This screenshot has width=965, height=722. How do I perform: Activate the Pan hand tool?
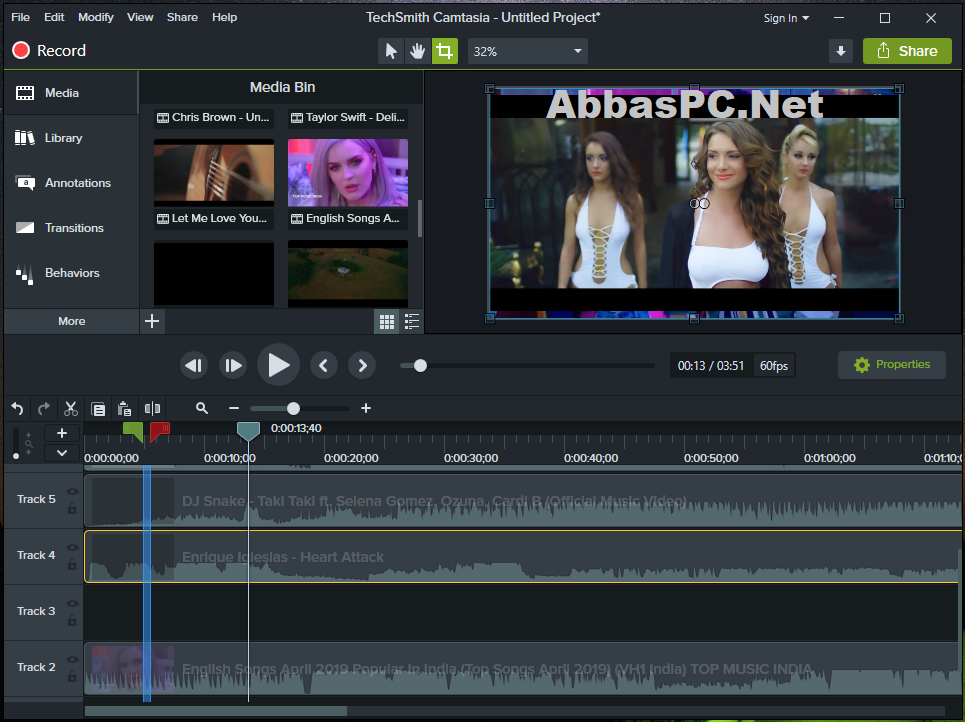[x=418, y=51]
